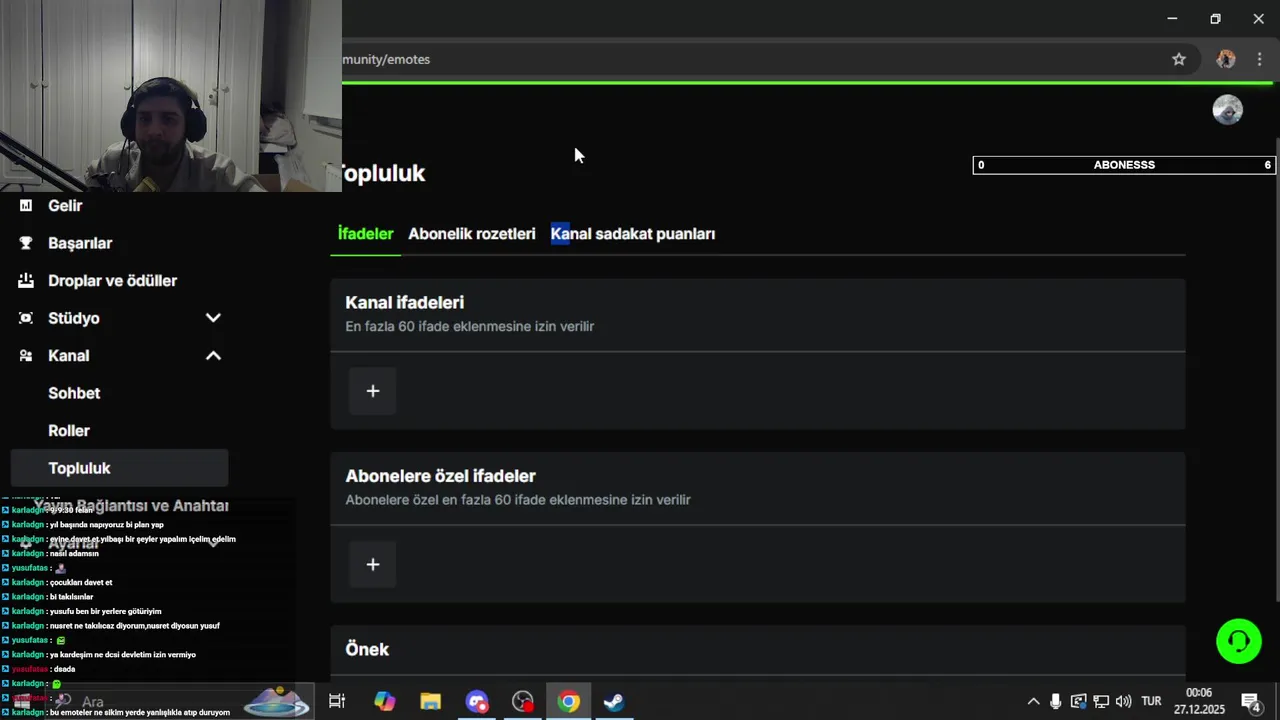Open File Explorer from the taskbar
The width and height of the screenshot is (1280, 720).
click(431, 702)
